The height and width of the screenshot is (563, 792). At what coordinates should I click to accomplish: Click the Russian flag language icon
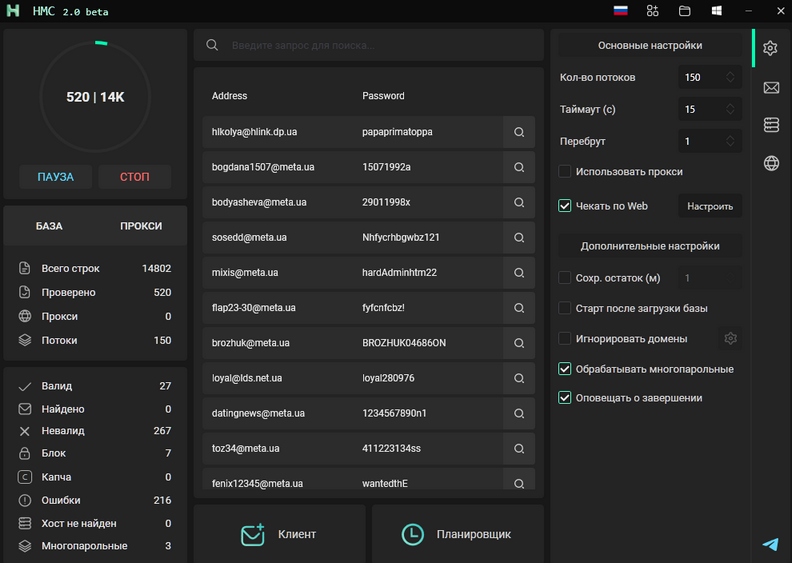(621, 11)
